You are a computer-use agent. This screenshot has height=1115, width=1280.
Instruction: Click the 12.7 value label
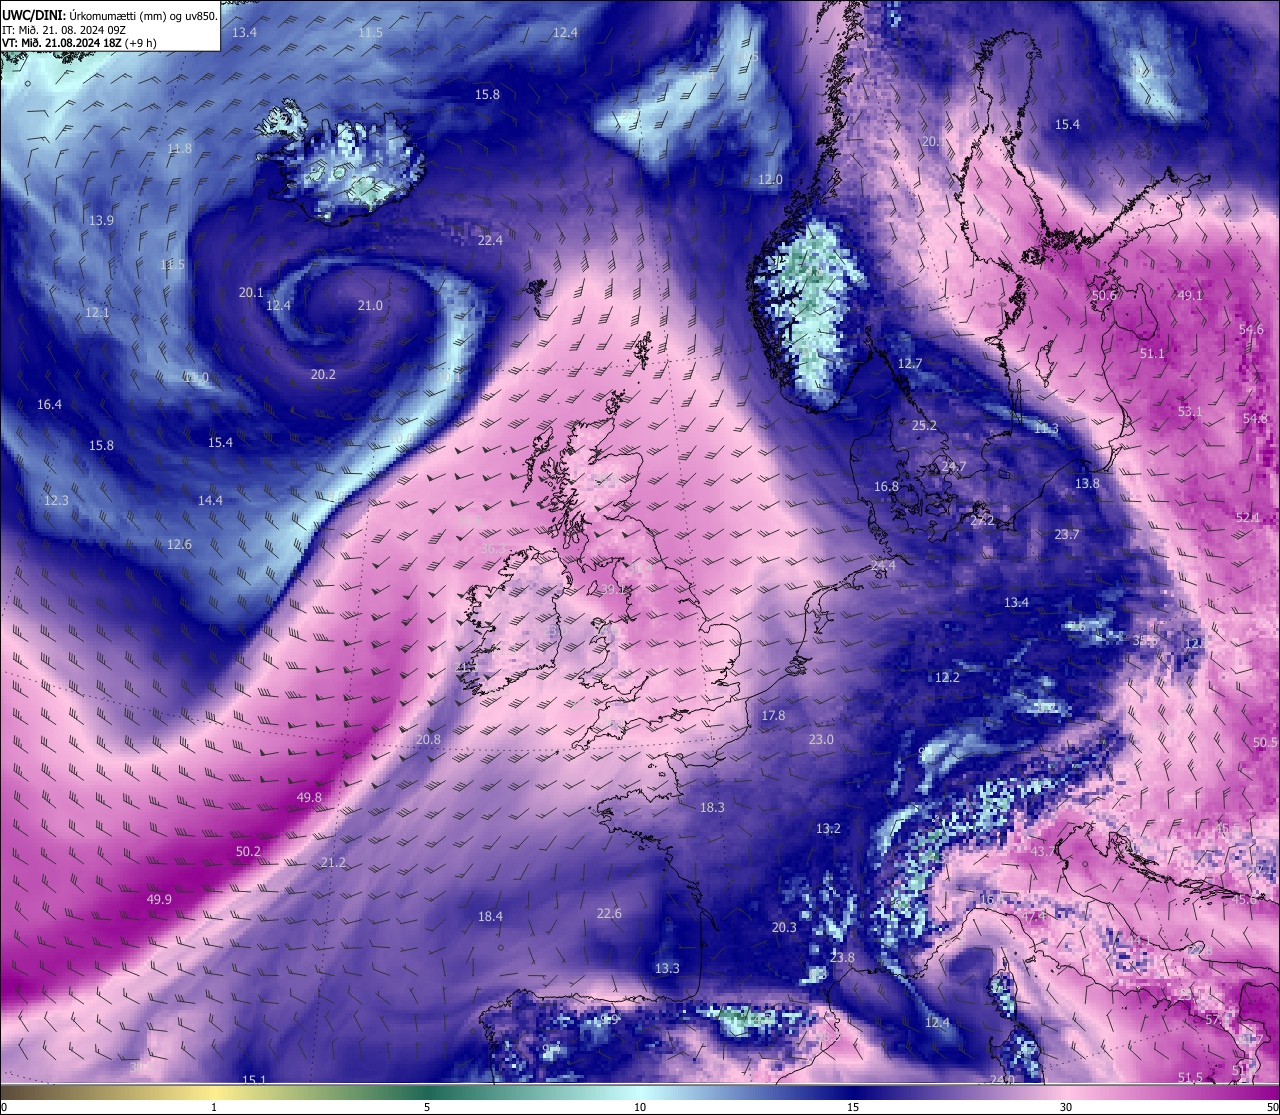[x=910, y=363]
